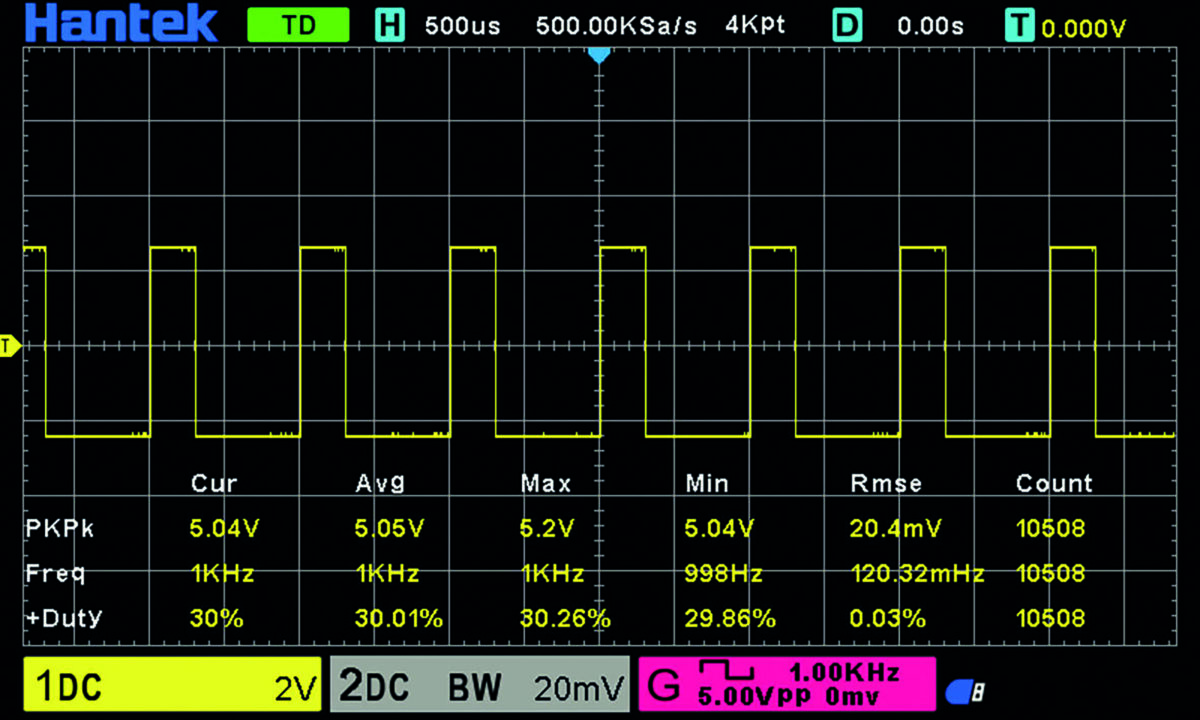Click the +Duty min value 29.86%
This screenshot has width=1200, height=720.
(730, 619)
